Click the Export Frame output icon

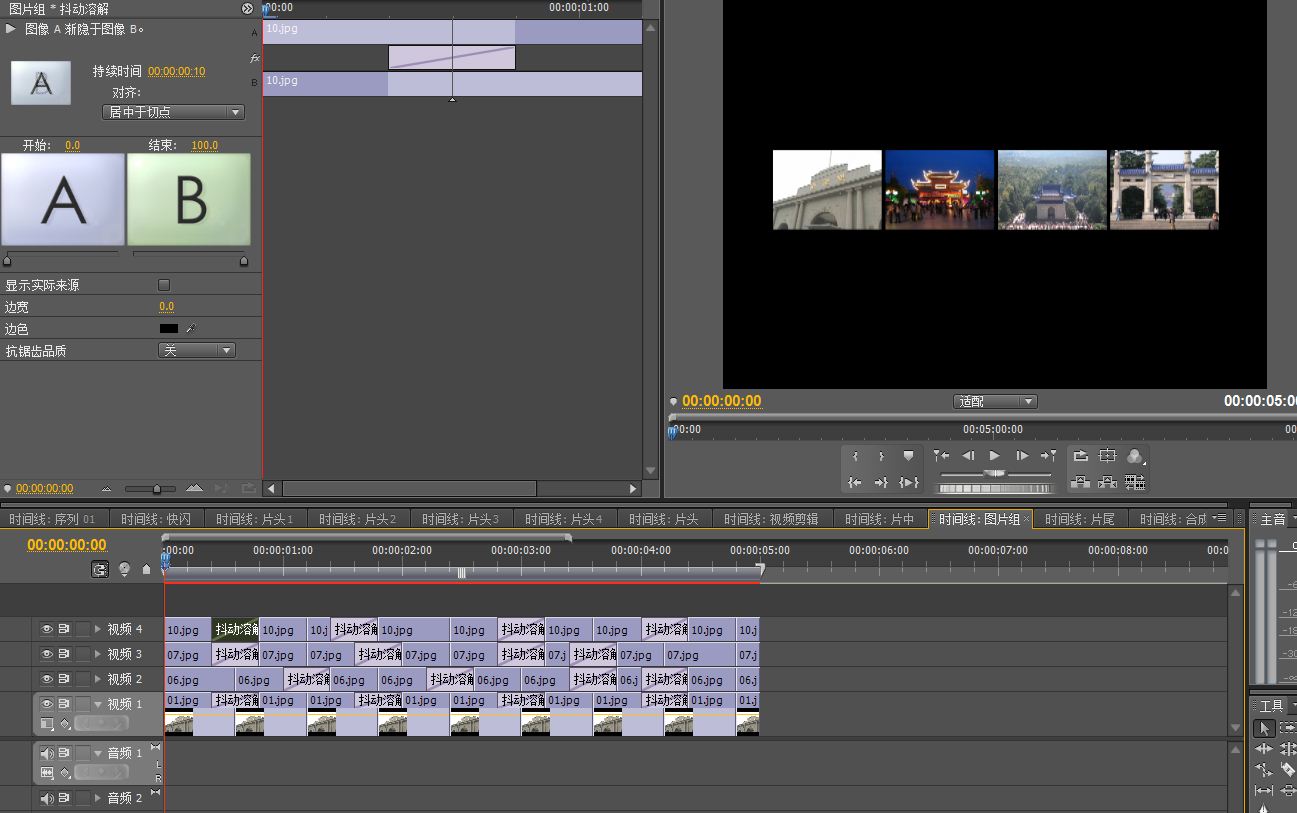click(x=1134, y=456)
